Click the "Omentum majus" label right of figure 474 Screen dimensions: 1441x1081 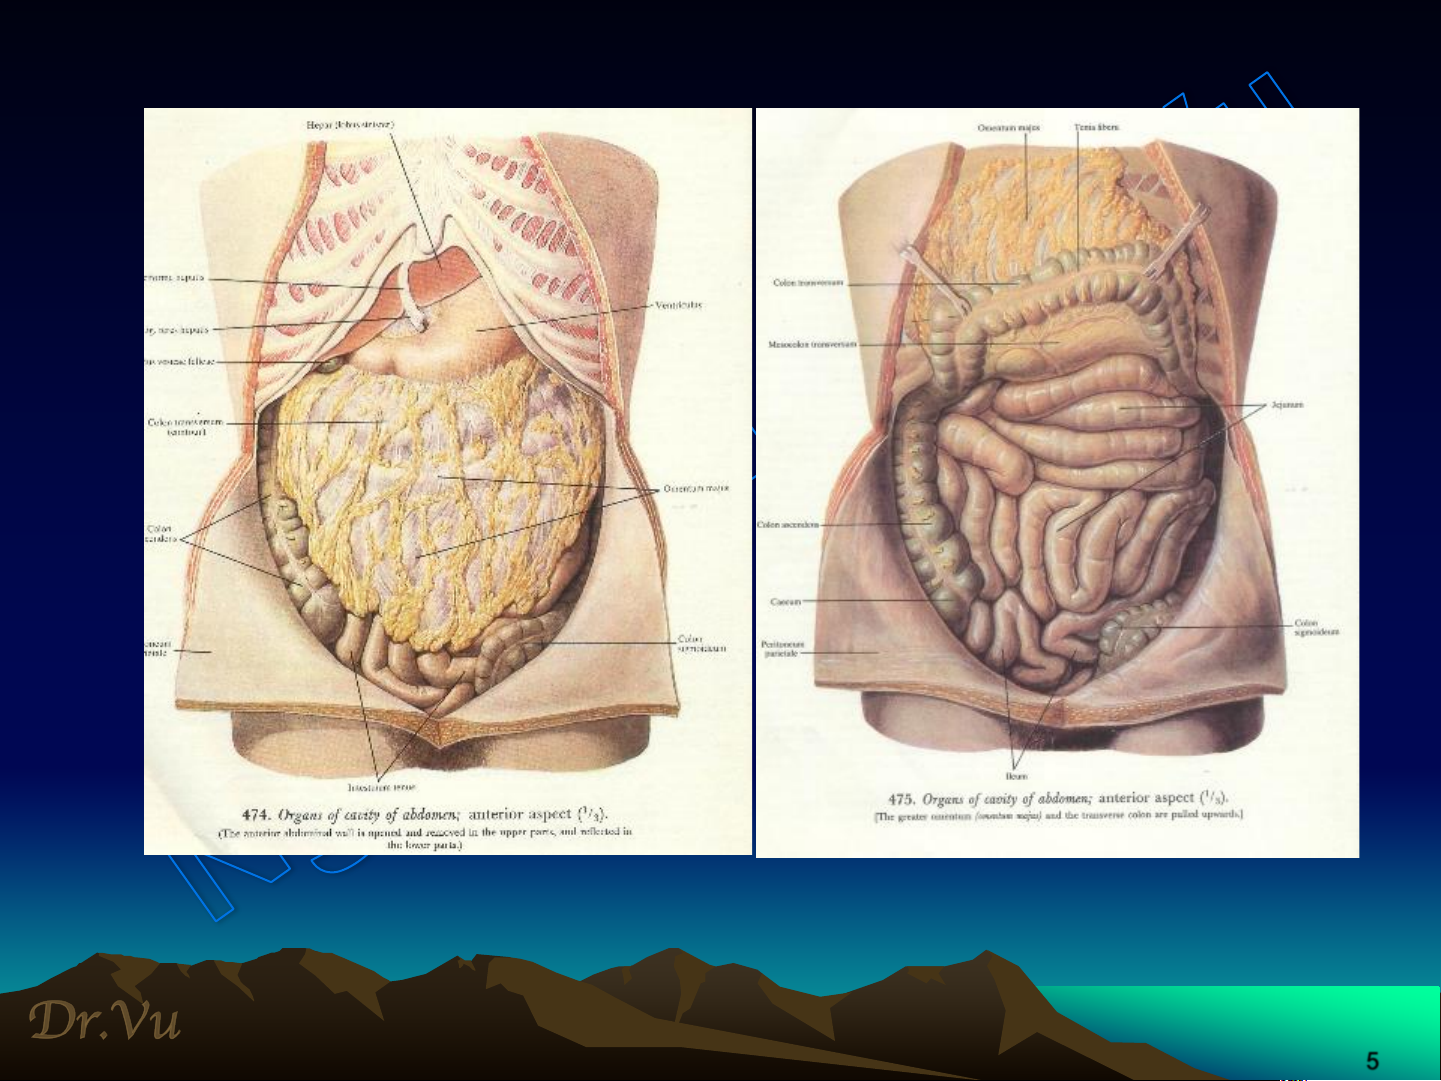pyautogui.click(x=696, y=489)
